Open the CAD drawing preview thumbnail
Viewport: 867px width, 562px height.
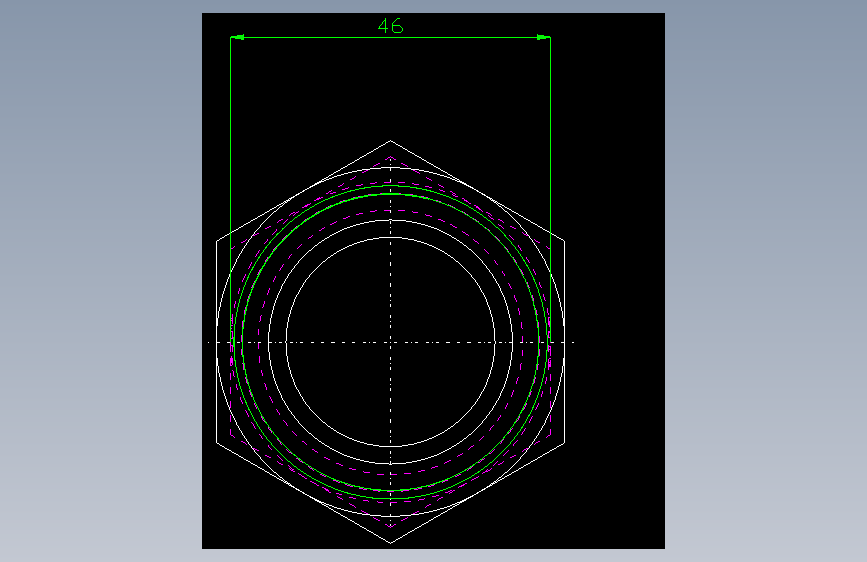pos(434,281)
